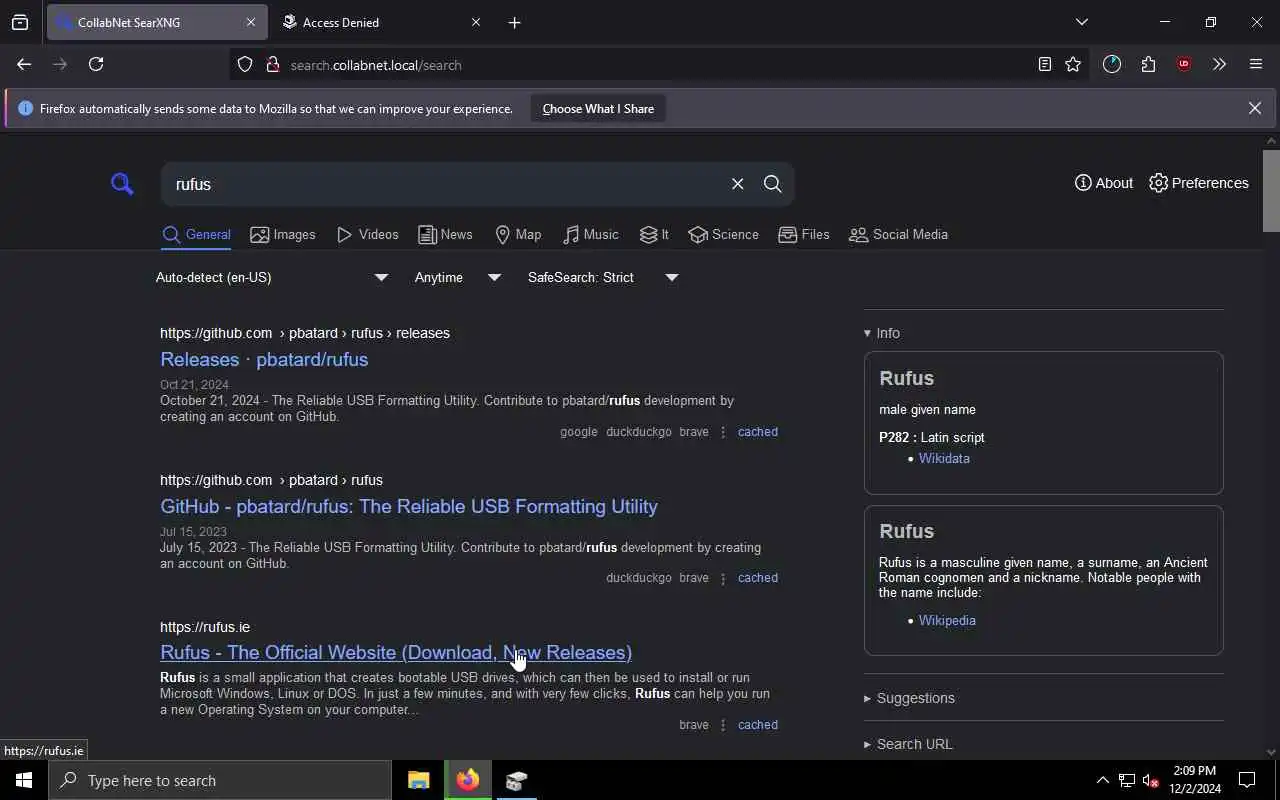Click the Firefox taskbar icon

coord(467,780)
